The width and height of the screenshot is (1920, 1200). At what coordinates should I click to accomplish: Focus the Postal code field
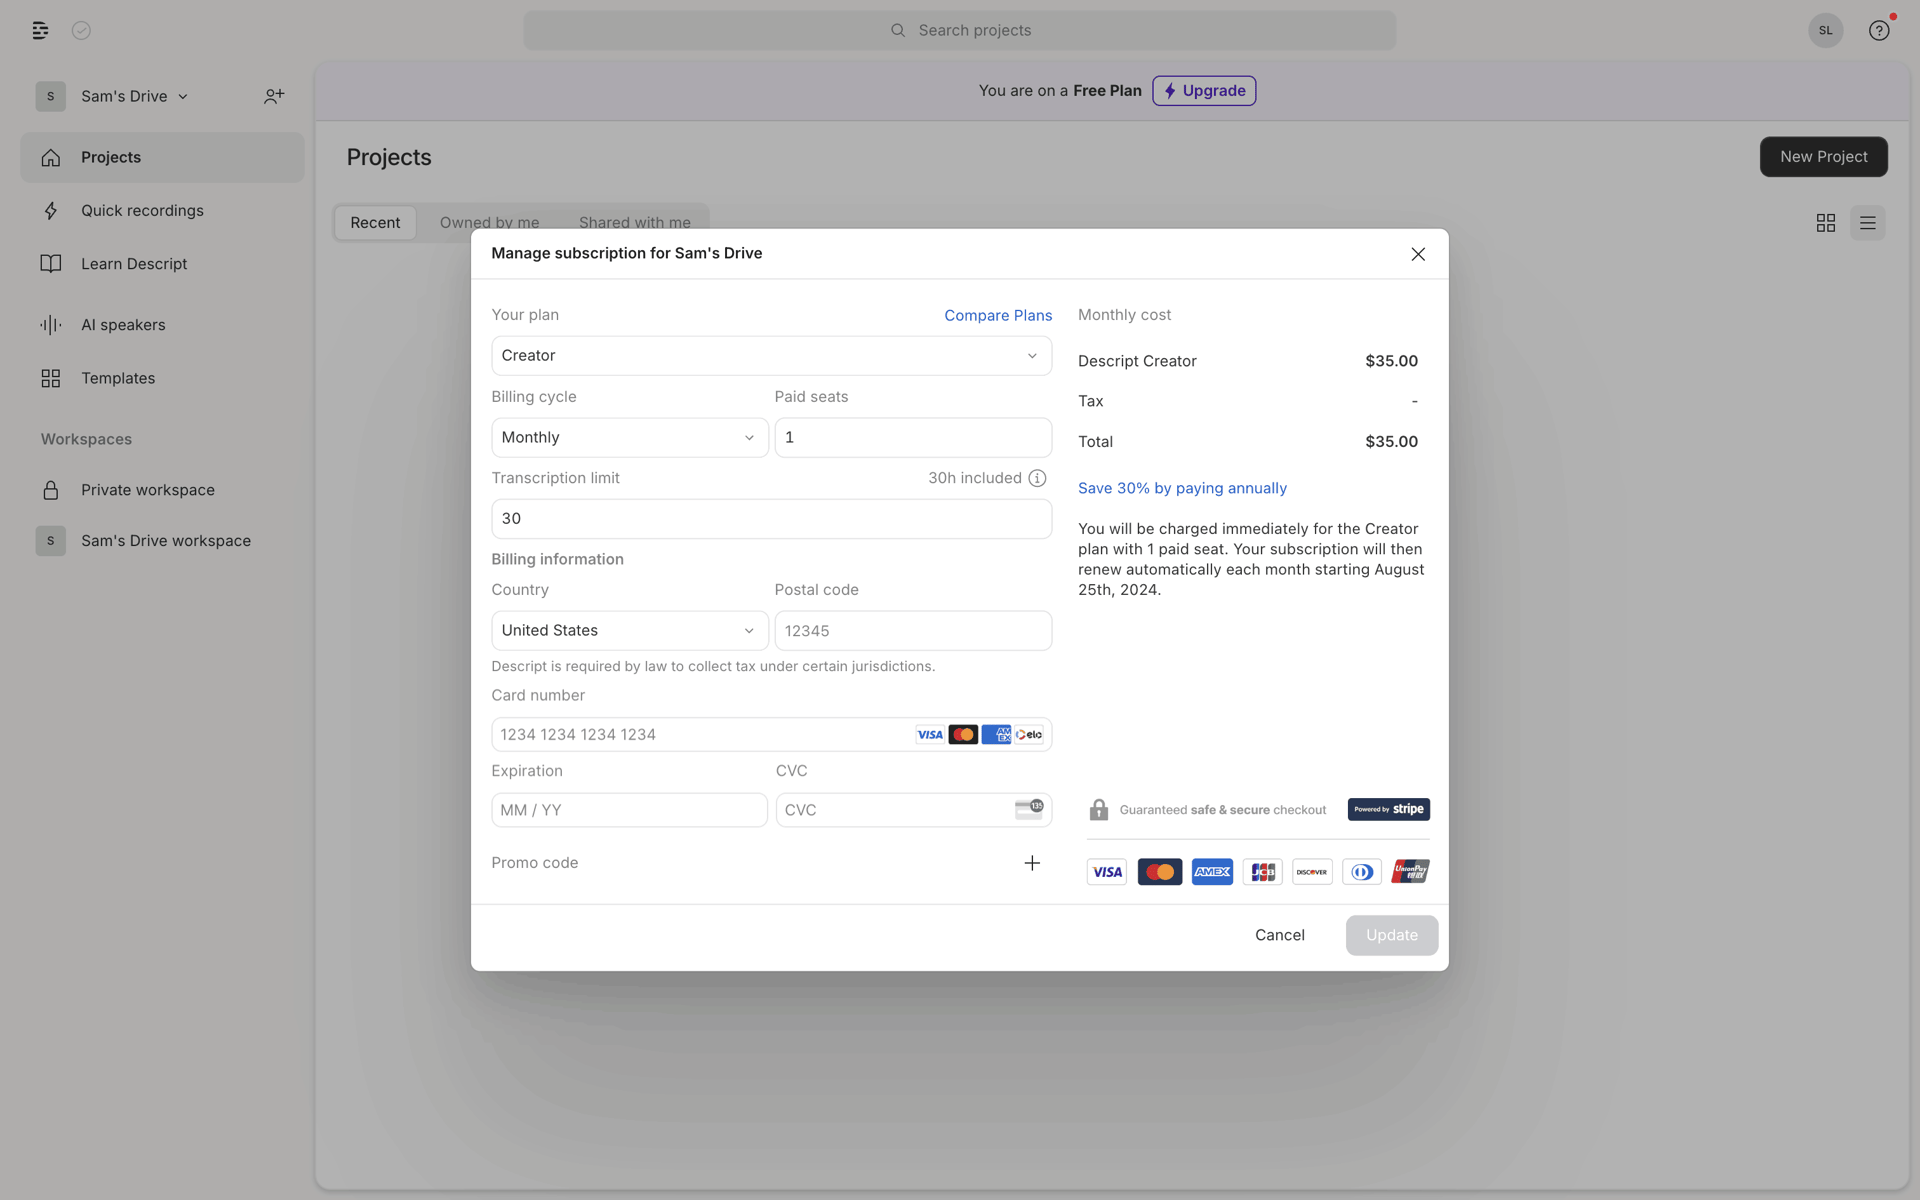913,631
